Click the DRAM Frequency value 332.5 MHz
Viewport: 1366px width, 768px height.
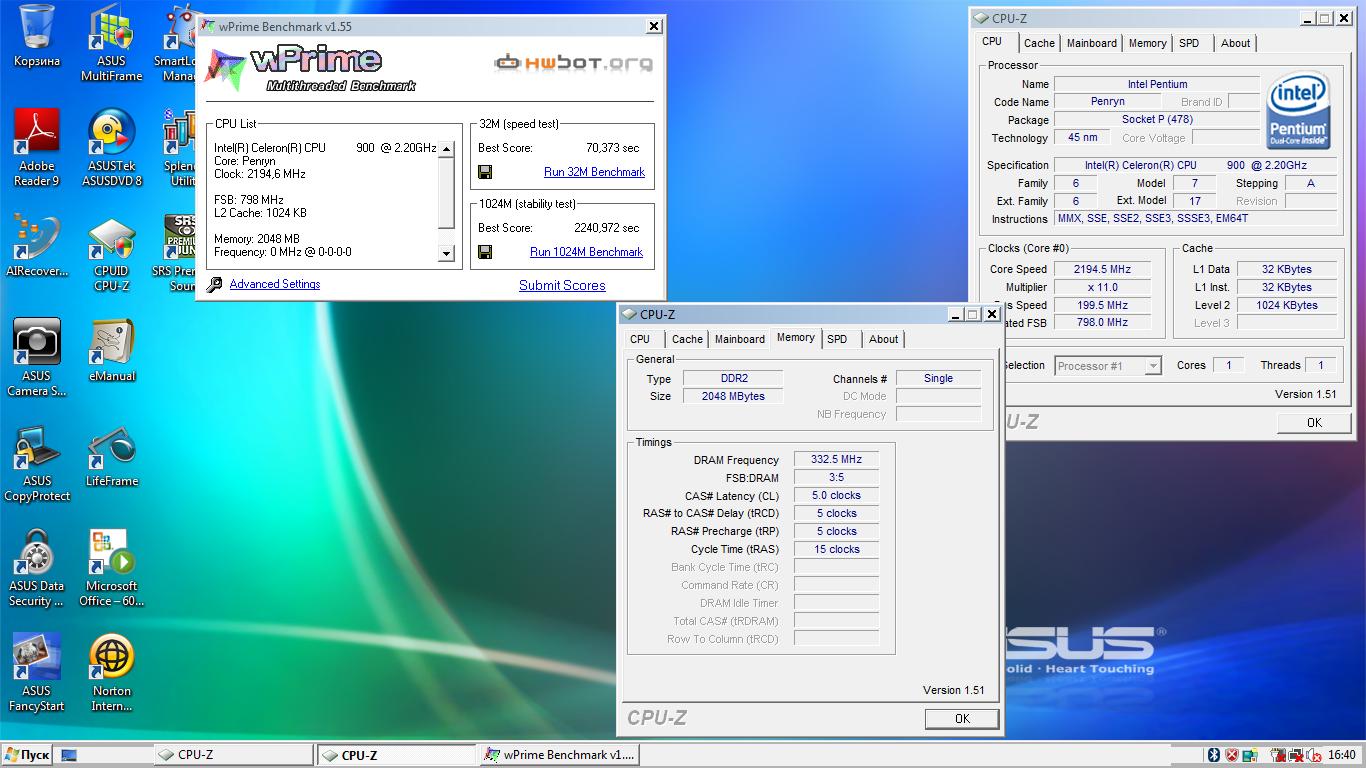837,459
